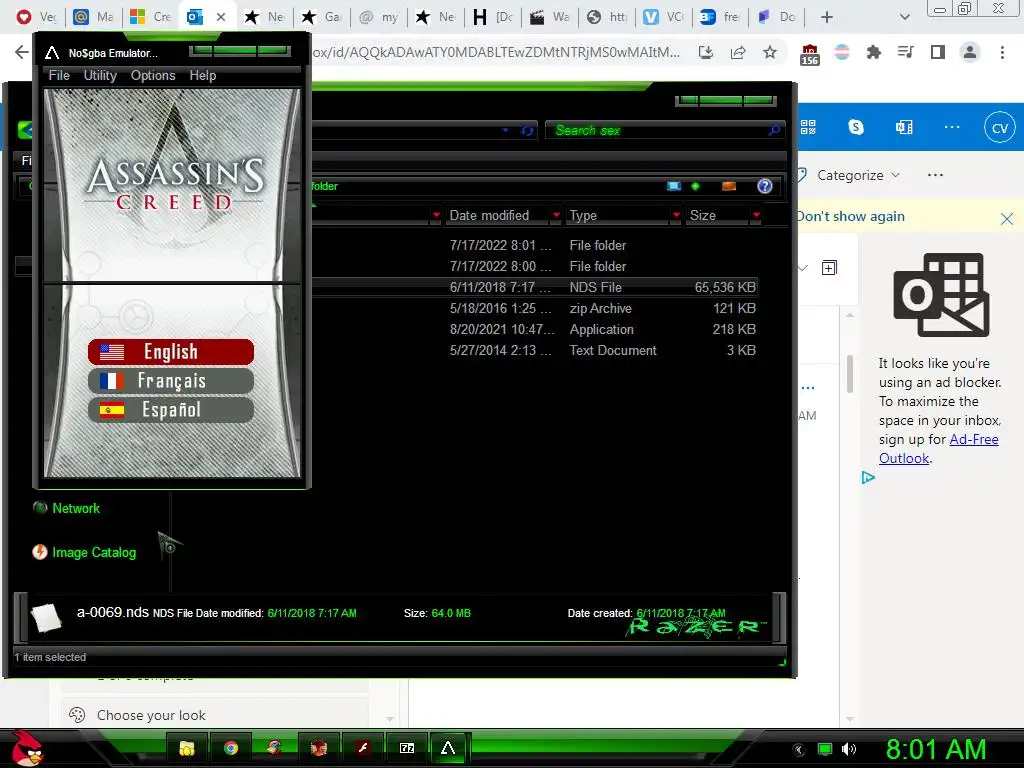1024x768 pixels.
Task: Click Choose your look in Outlook
Action: coord(151,715)
